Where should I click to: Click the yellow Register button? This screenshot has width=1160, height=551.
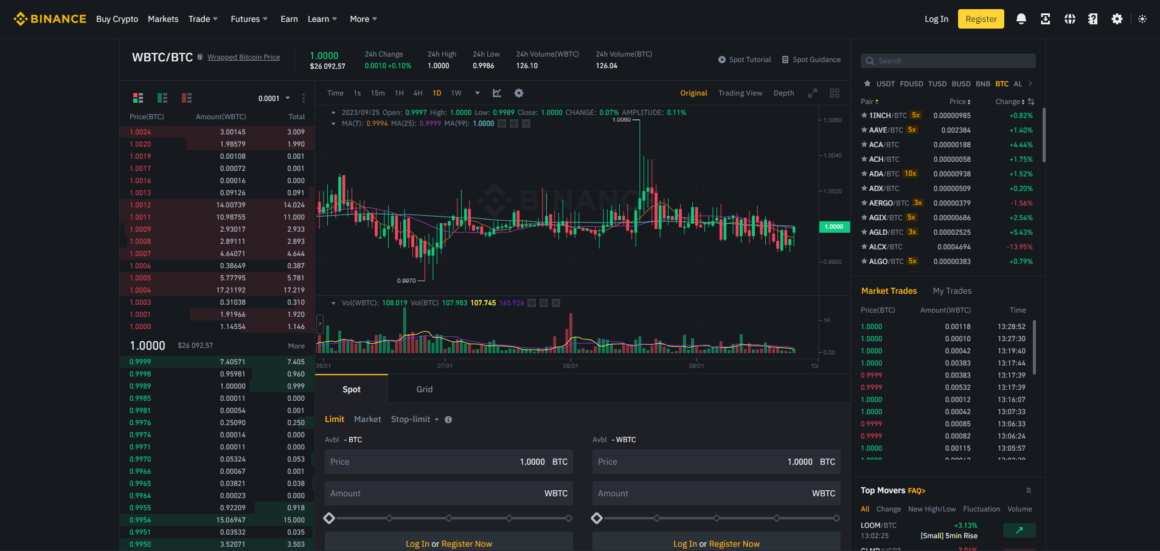pyautogui.click(x=980, y=19)
